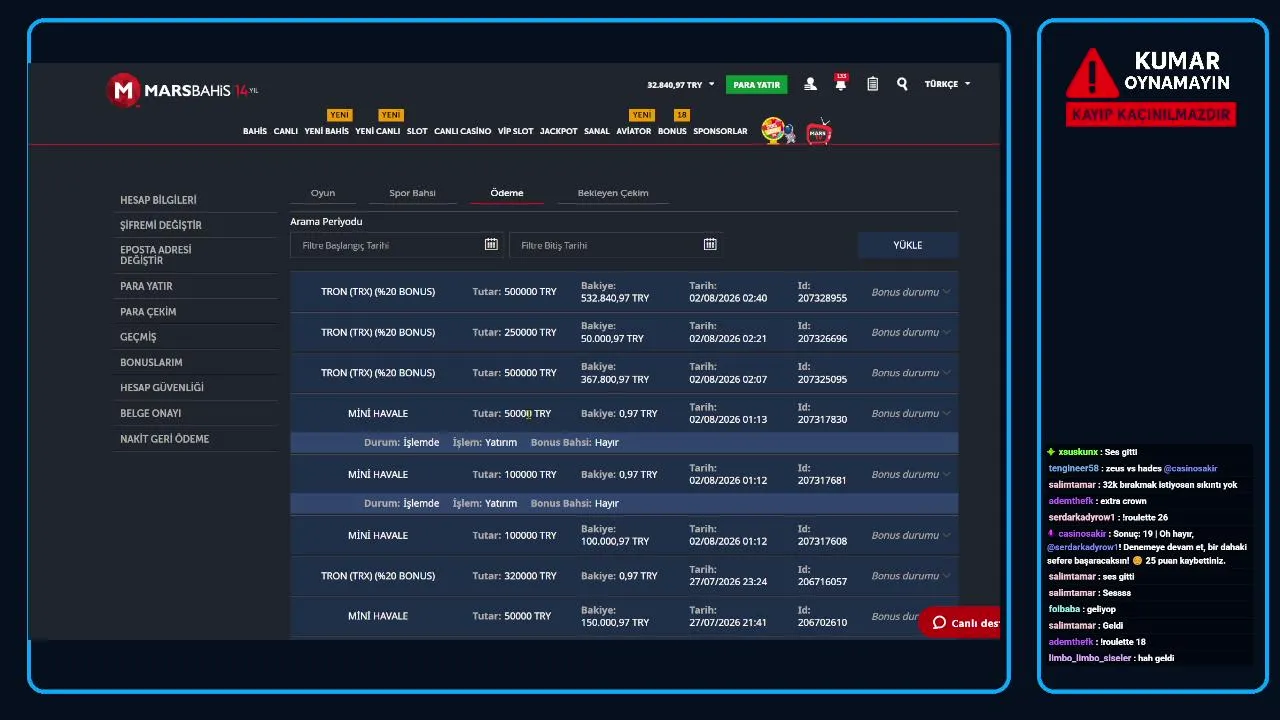Click chat username xsuskunx
Viewport: 1280px width, 720px height.
[x=1078, y=452]
